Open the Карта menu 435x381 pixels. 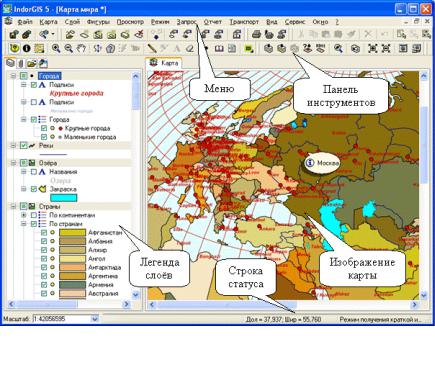[x=48, y=22]
